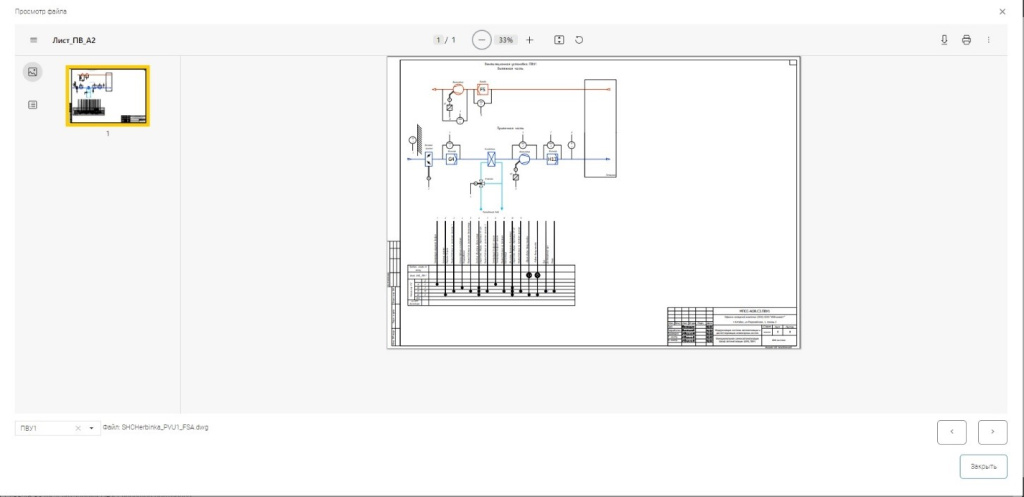
Task: Click the fit to page icon
Action: [559, 40]
